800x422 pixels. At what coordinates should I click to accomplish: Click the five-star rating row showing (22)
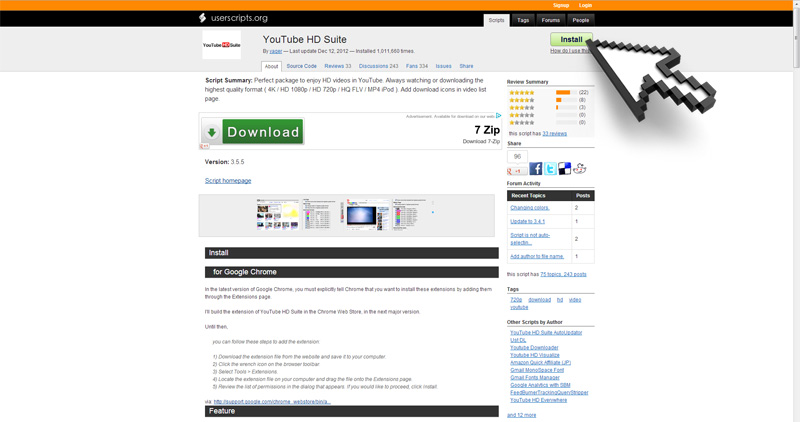pos(549,92)
